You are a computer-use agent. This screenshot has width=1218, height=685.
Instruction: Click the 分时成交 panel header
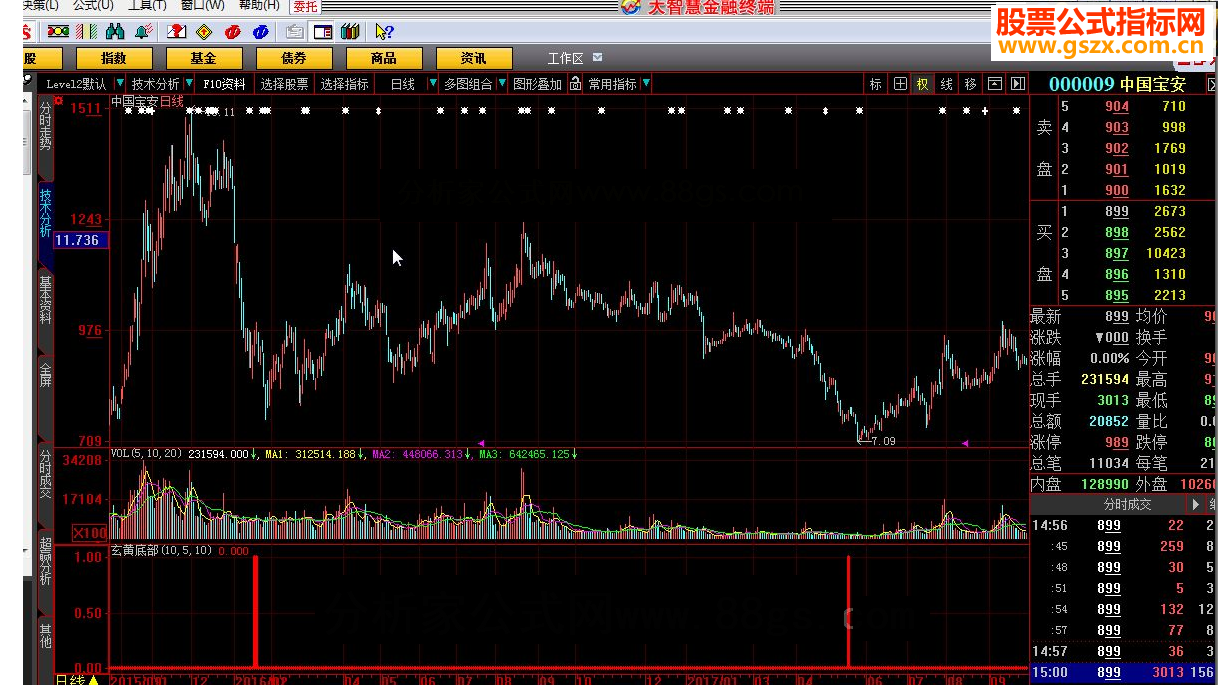(1126, 505)
